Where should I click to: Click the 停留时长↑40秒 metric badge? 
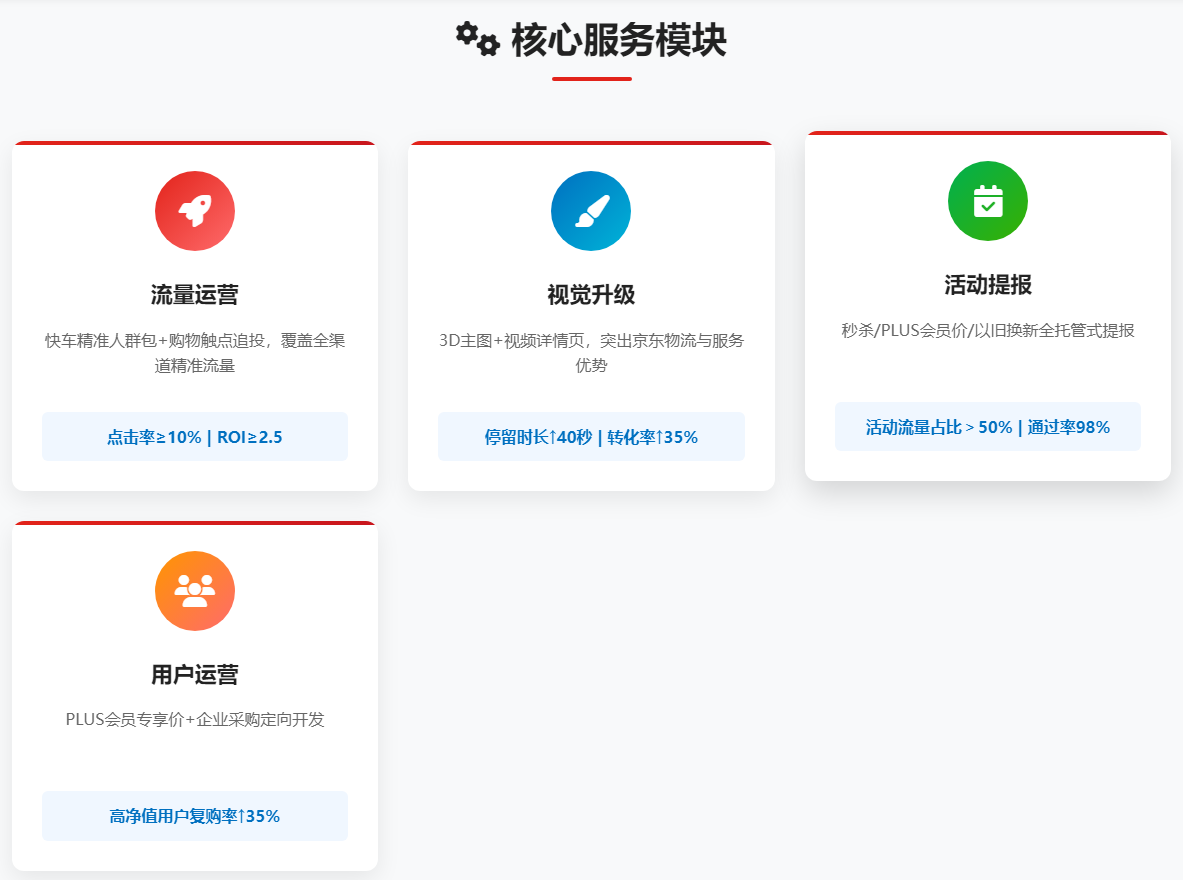click(x=591, y=437)
